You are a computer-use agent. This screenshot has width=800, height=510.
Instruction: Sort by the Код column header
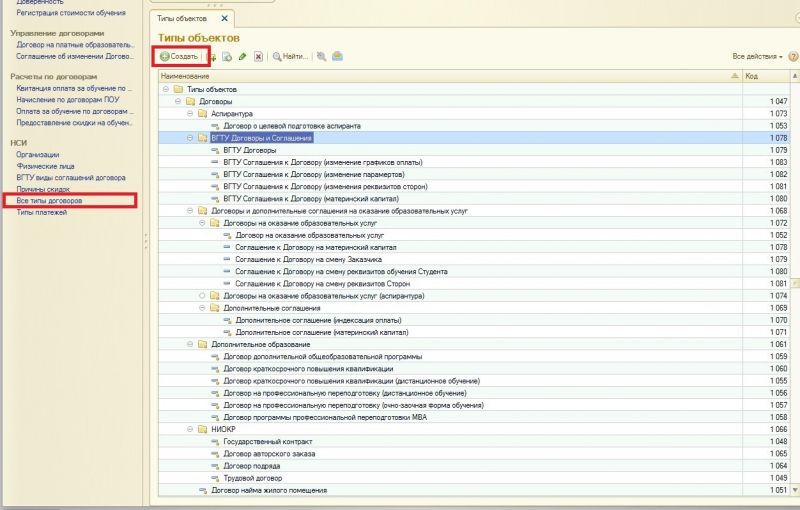tap(766, 76)
